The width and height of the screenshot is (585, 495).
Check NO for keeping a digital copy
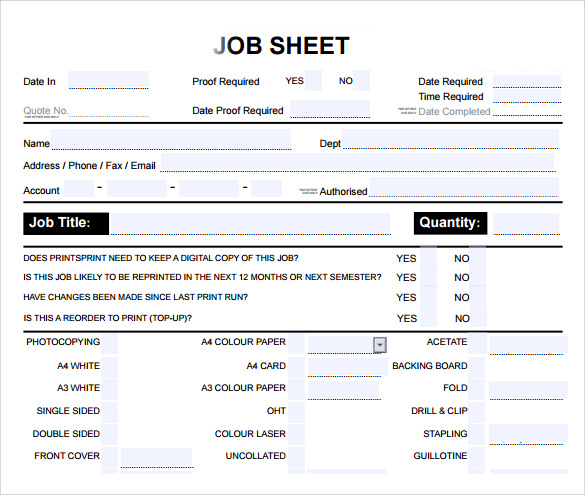tap(478, 256)
